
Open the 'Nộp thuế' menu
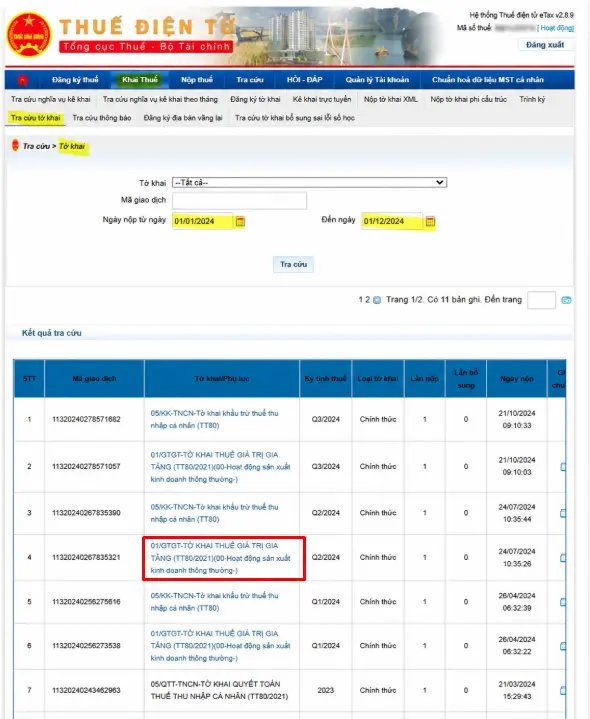(x=197, y=80)
